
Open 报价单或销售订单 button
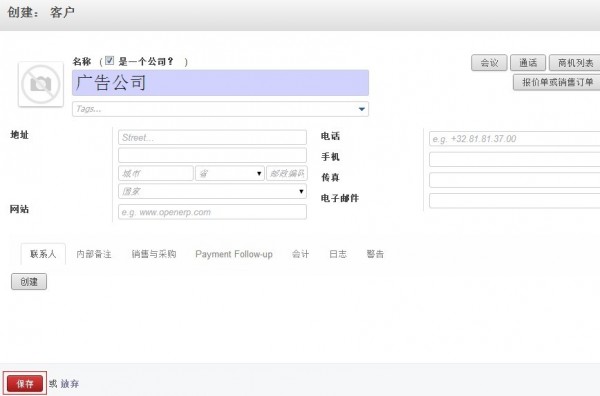[557, 82]
